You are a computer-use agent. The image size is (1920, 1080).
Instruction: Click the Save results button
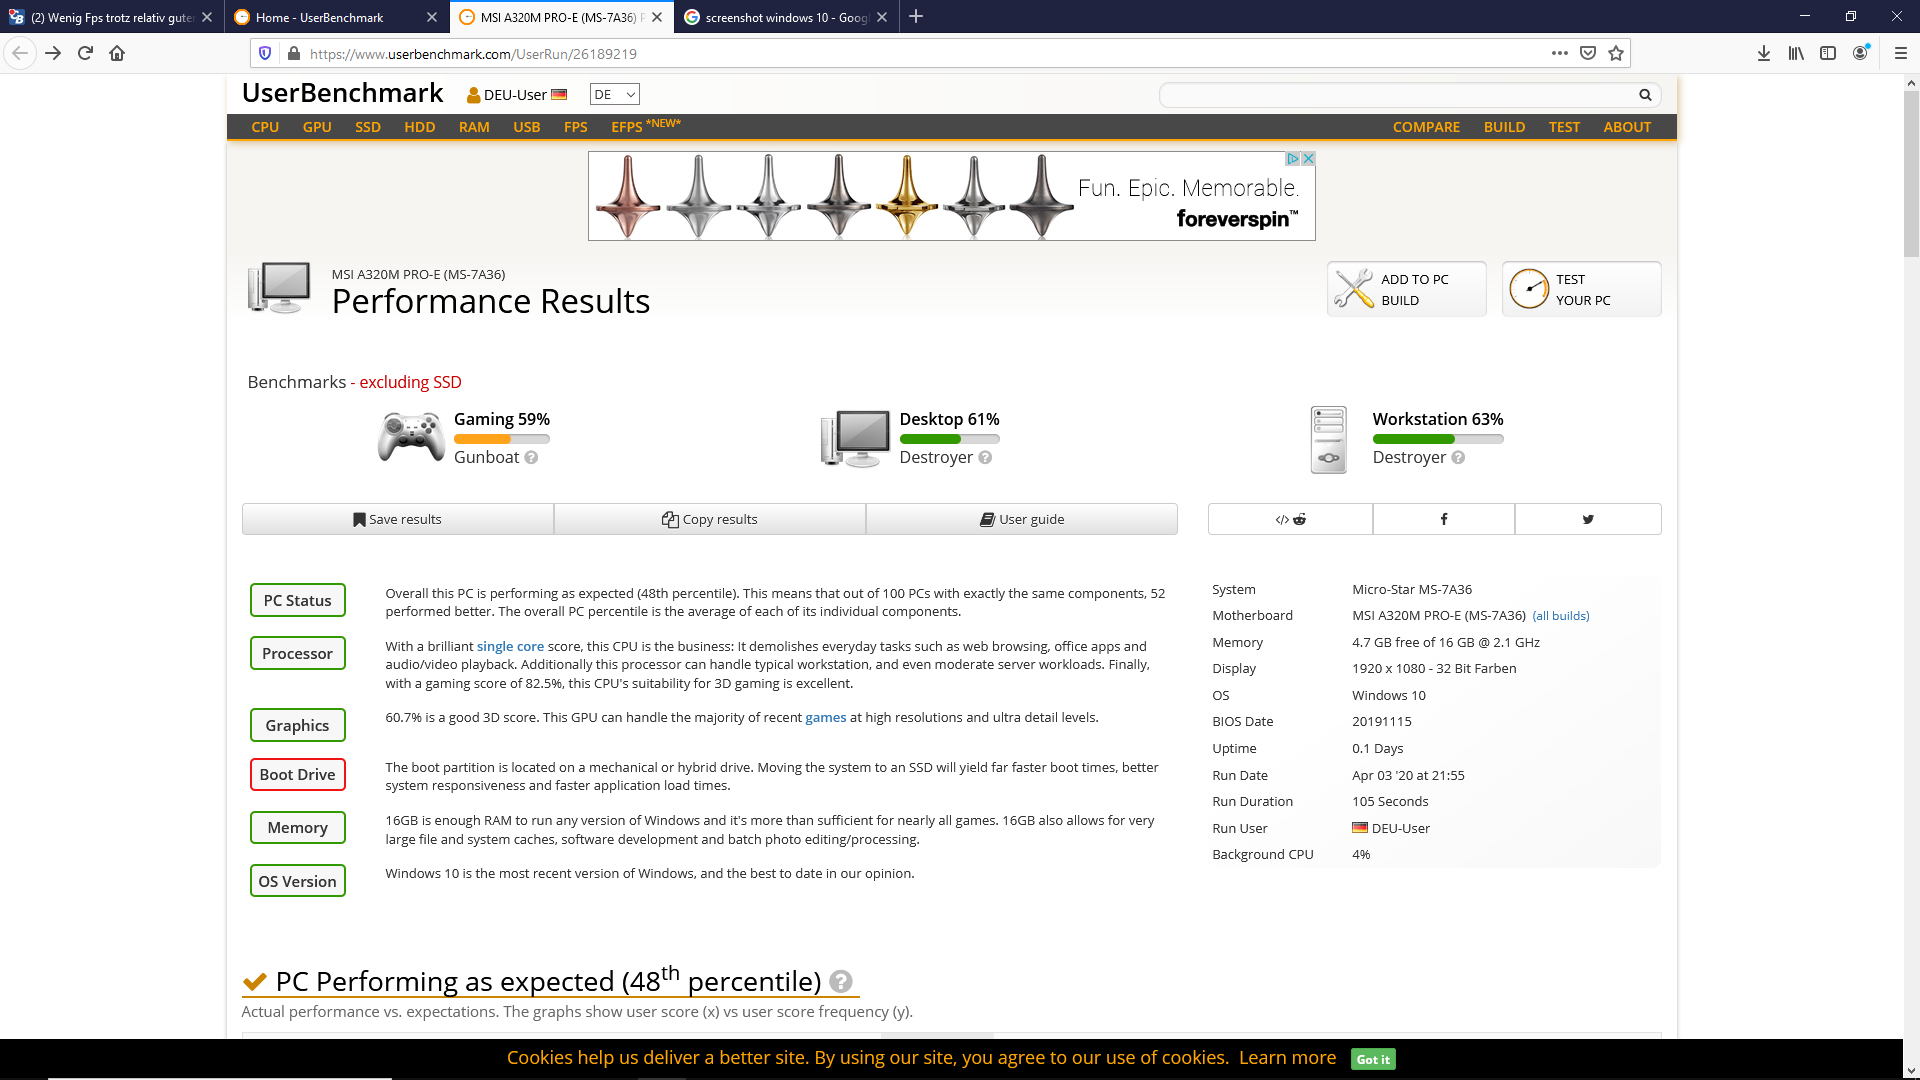point(397,519)
